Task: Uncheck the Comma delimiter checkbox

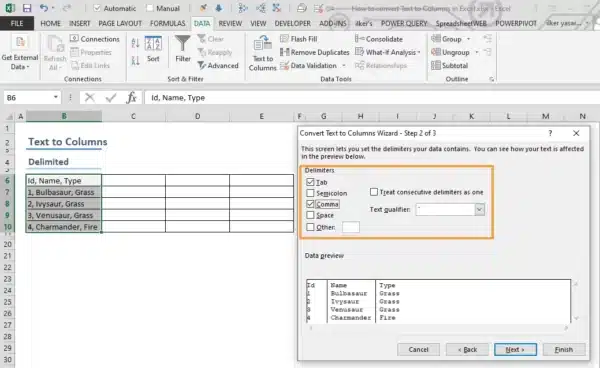Action: (x=310, y=204)
